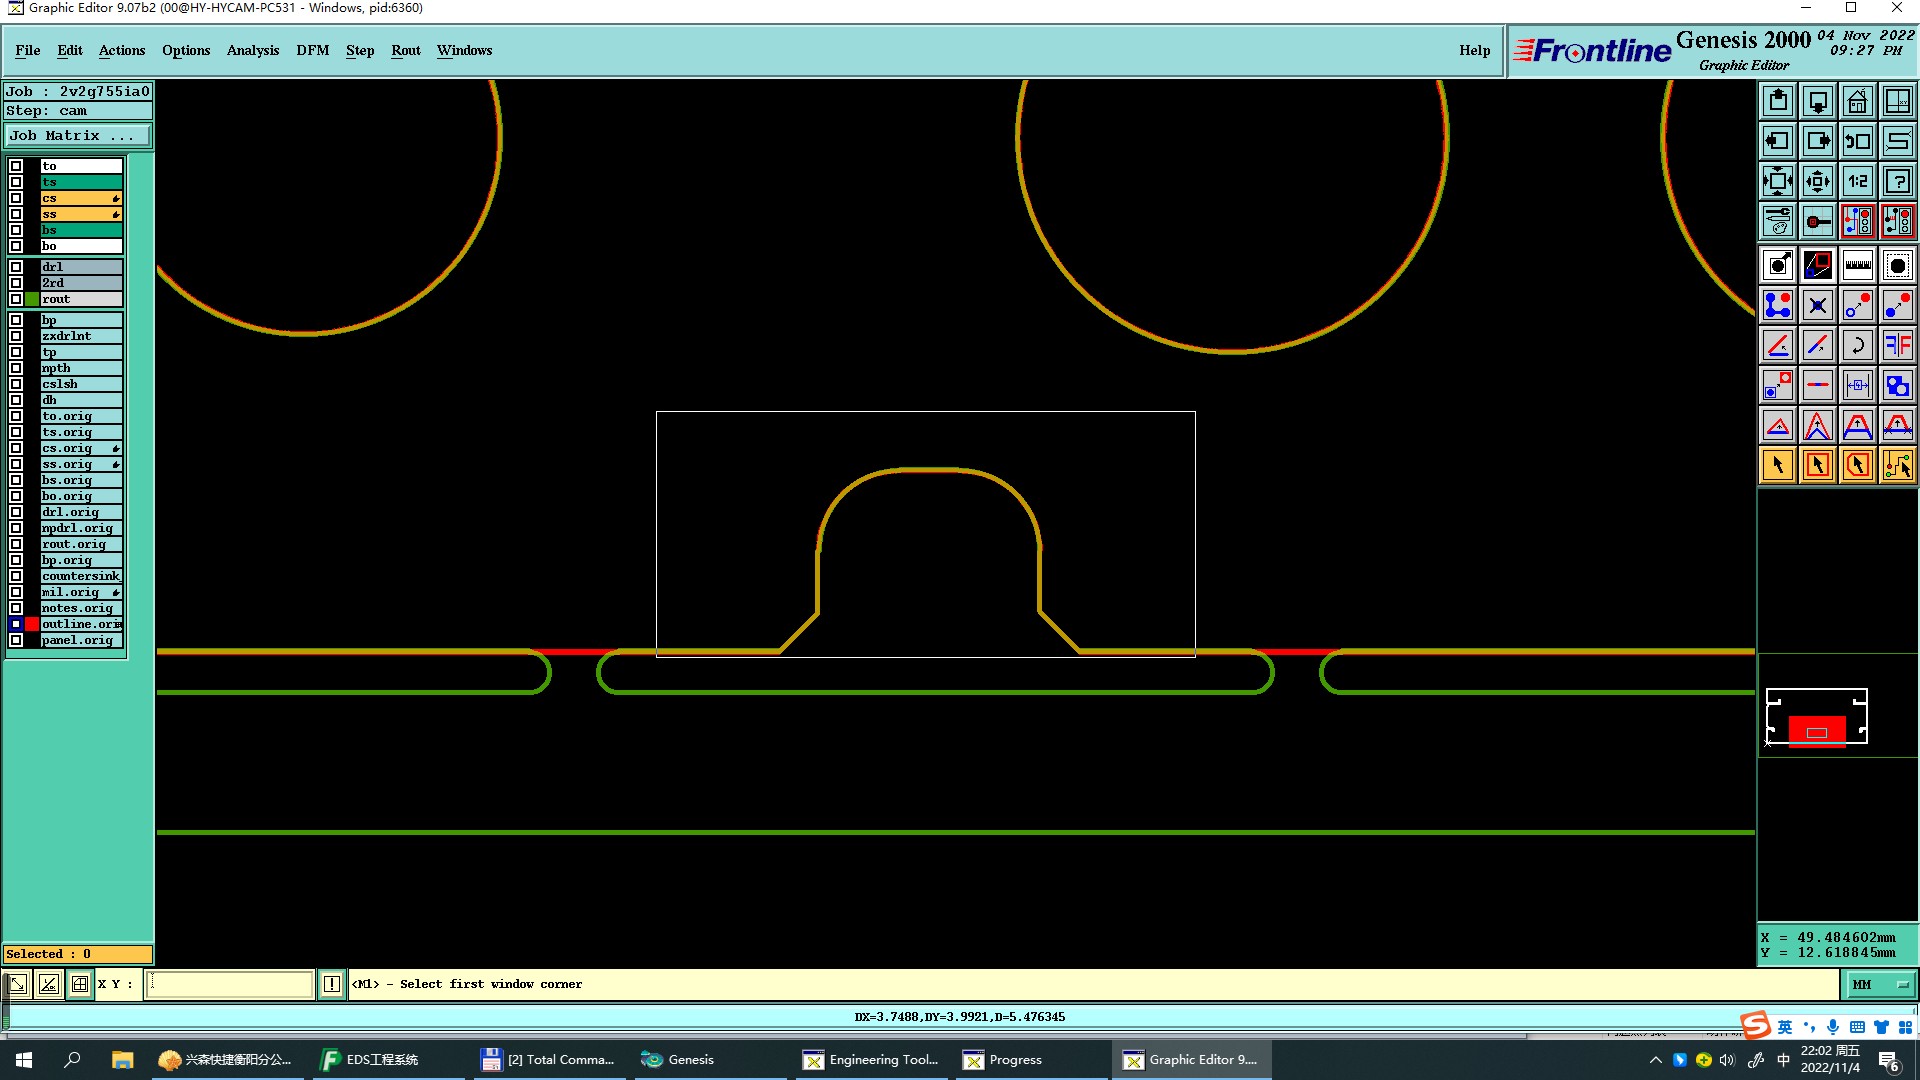This screenshot has width=1920, height=1080.
Task: Select the plain arrow selection tool
Action: (x=1778, y=465)
